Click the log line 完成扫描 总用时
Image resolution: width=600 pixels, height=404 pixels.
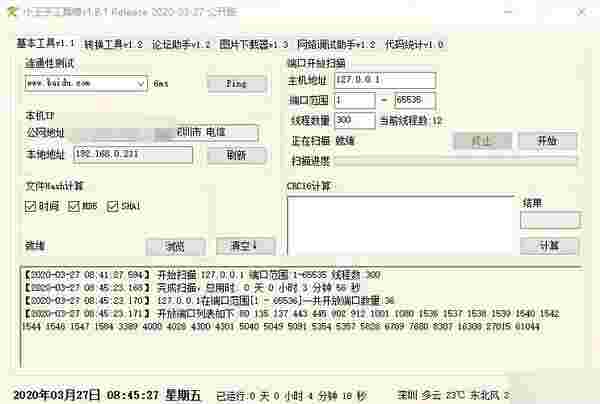192,287
